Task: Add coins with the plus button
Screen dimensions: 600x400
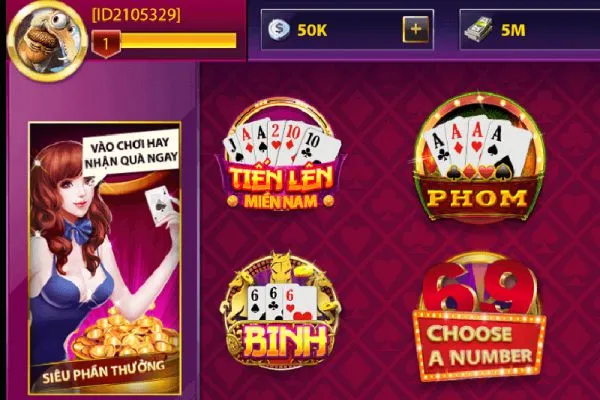Action: pyautogui.click(x=416, y=29)
